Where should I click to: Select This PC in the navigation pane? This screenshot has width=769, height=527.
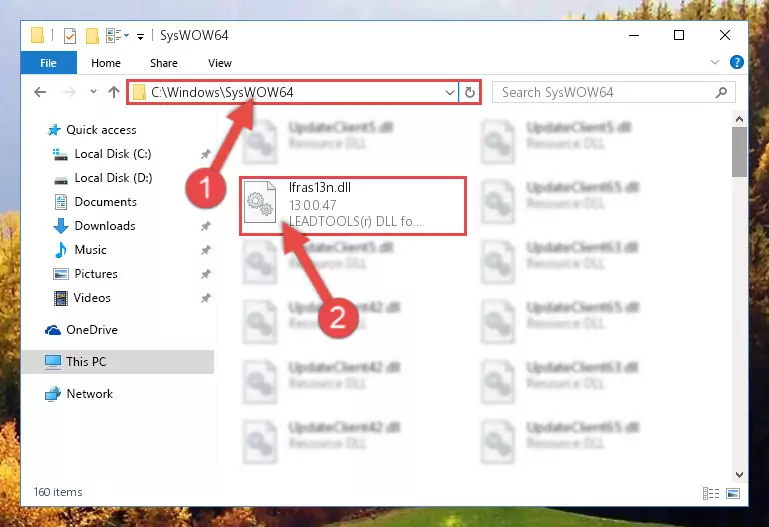pyautogui.click(x=118, y=362)
